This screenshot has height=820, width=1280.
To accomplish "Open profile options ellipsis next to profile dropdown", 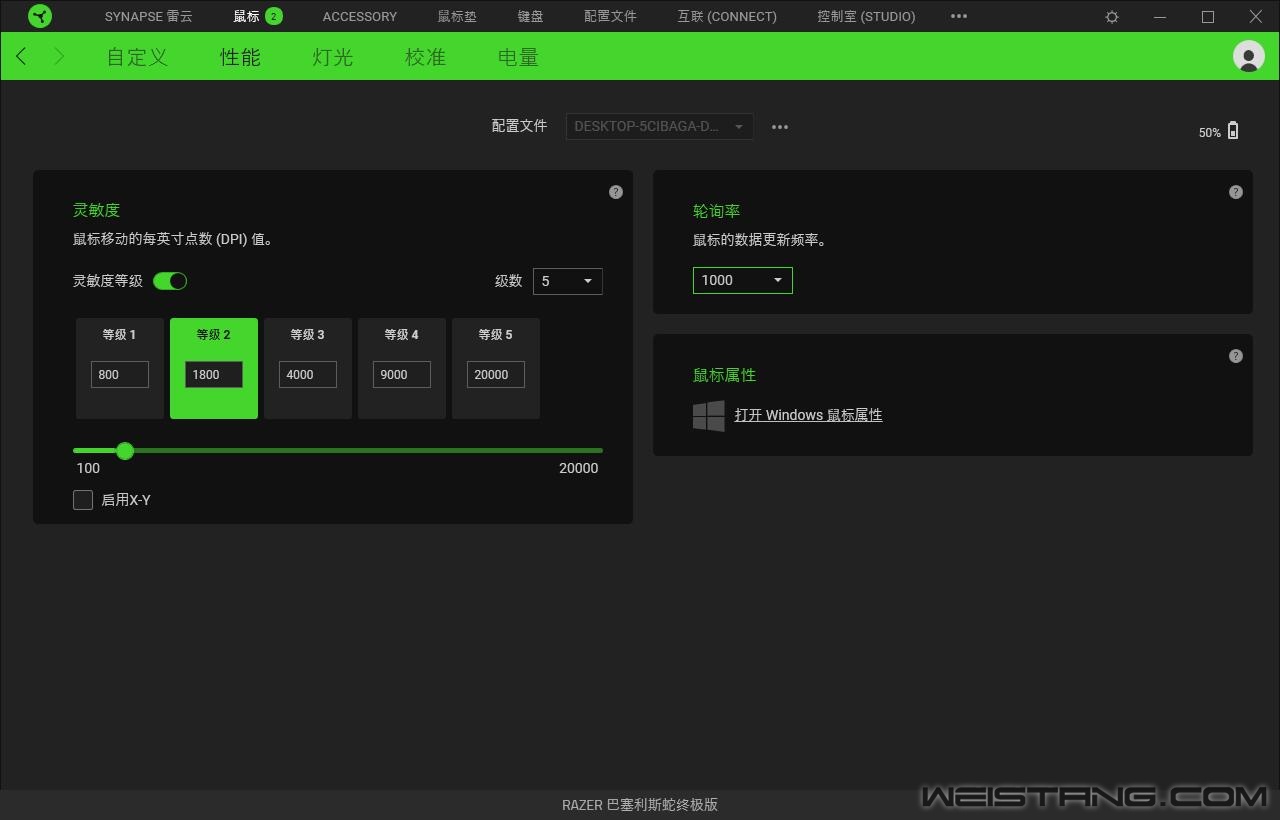I will click(x=780, y=127).
